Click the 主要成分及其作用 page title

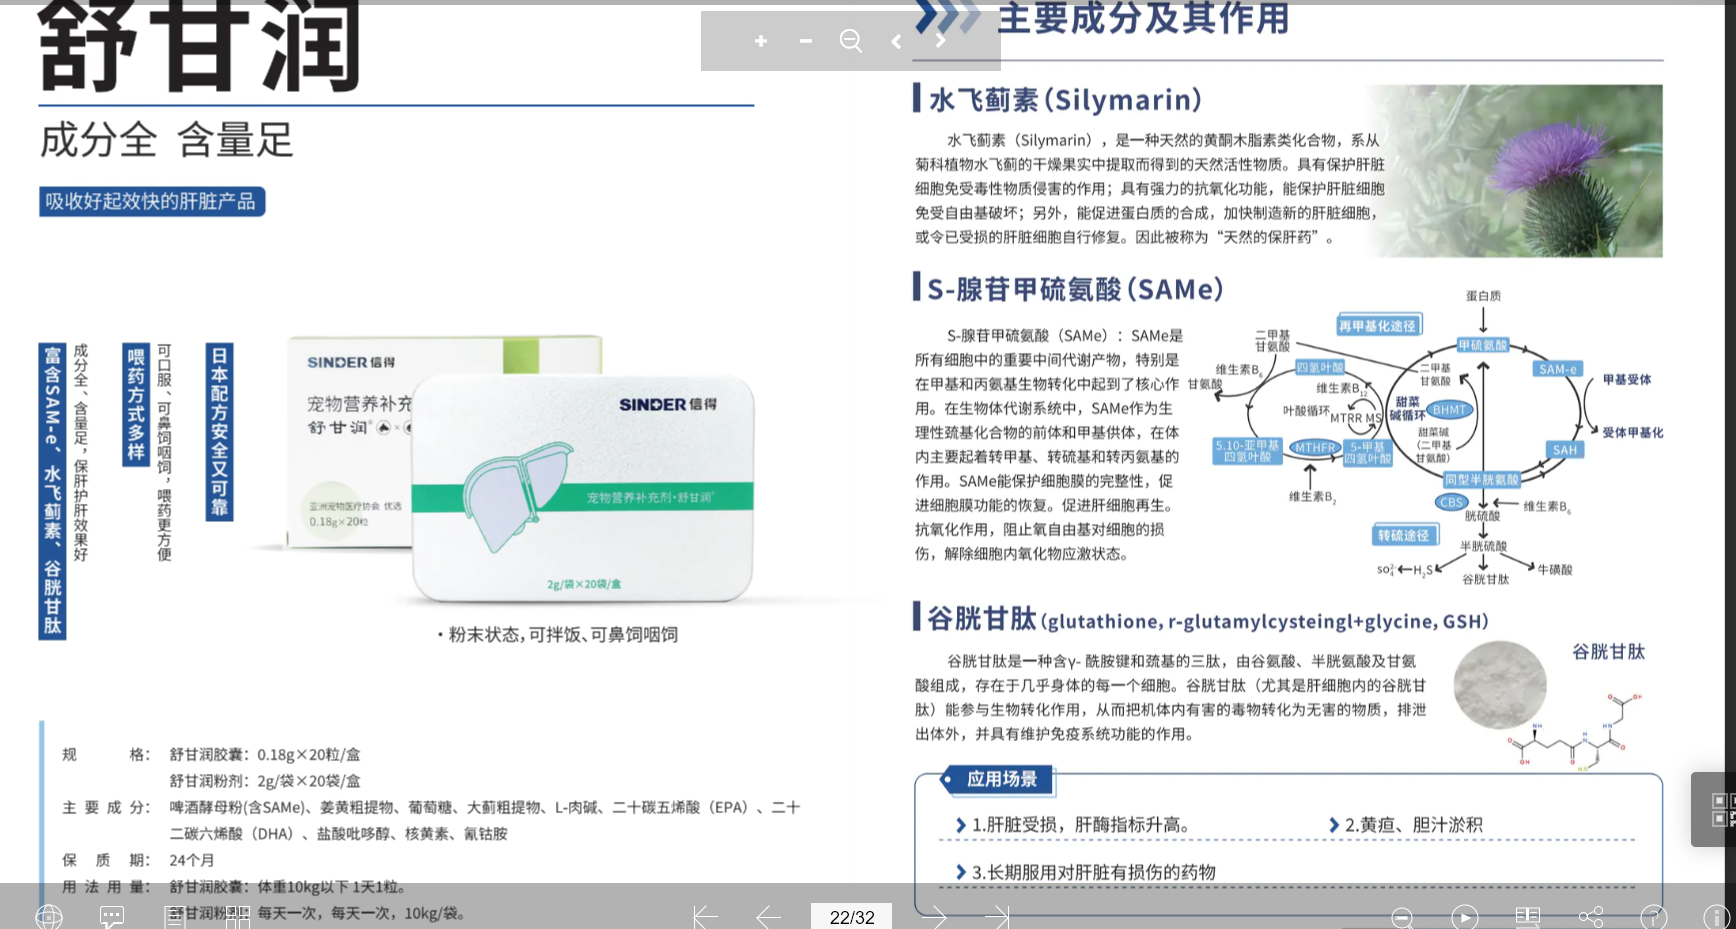point(1144,18)
